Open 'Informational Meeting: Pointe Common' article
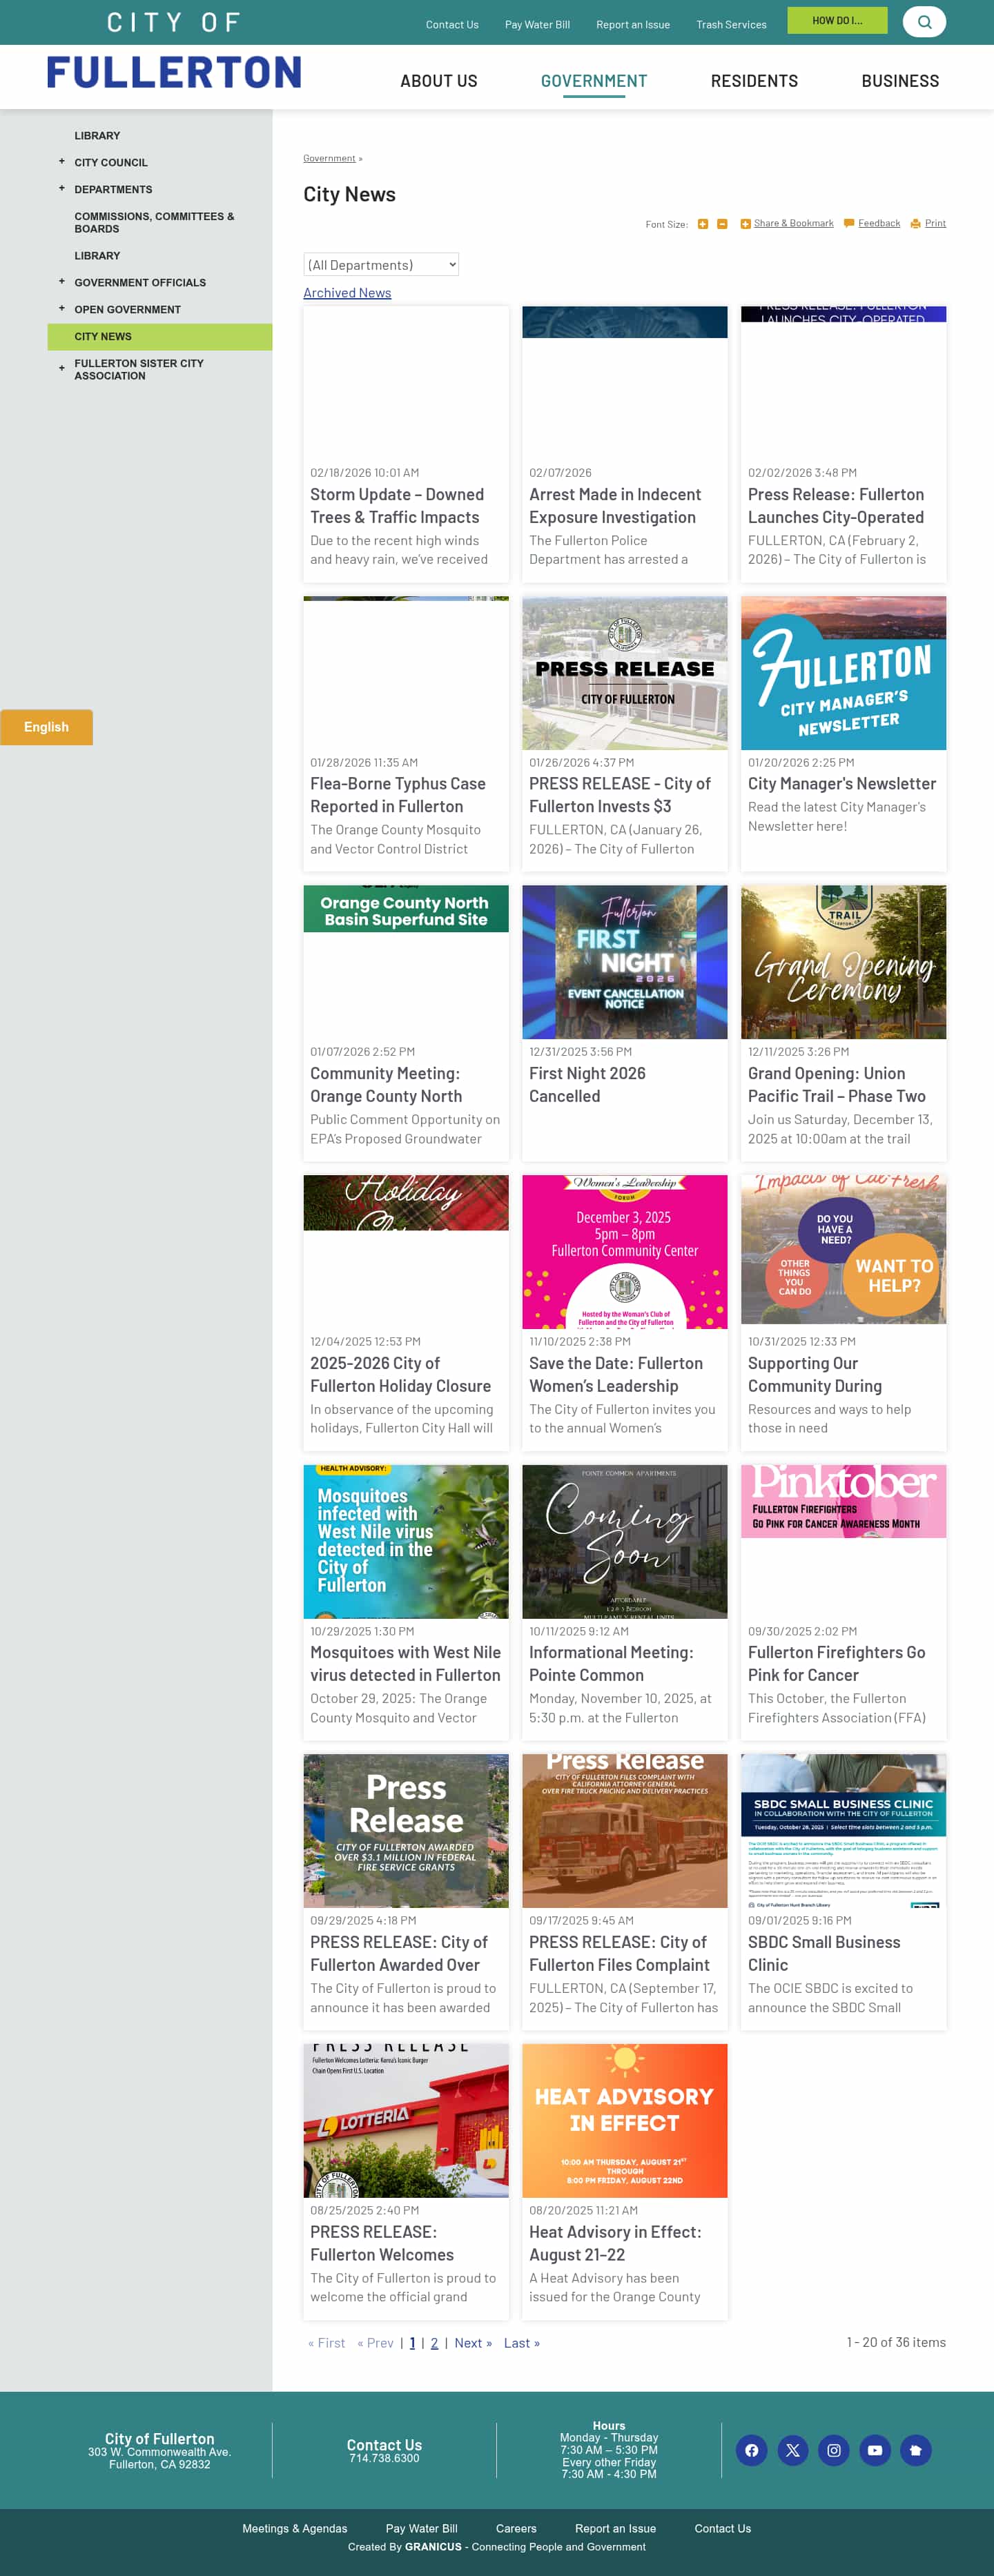 point(611,1664)
